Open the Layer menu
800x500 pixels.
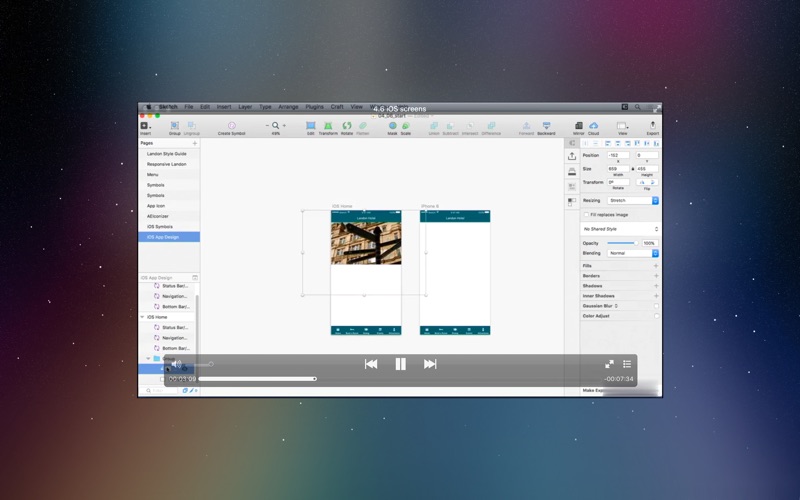(245, 107)
